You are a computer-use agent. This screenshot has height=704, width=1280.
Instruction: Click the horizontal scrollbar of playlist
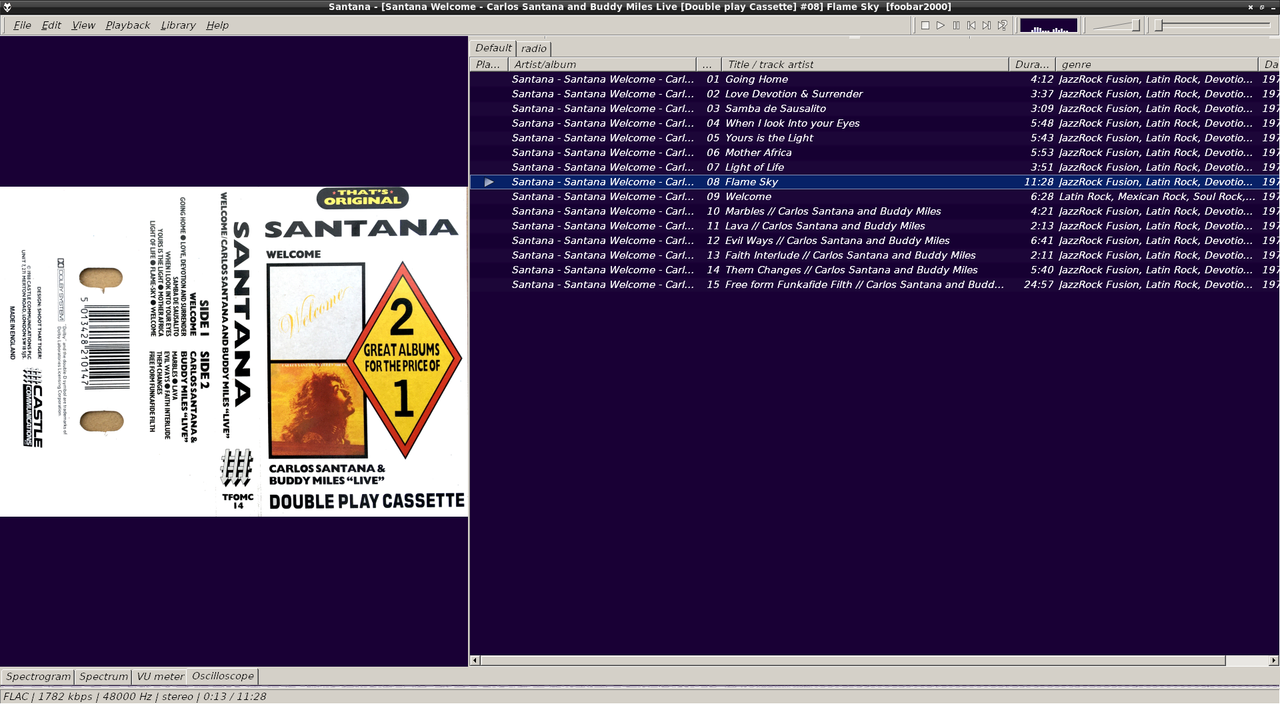[x=853, y=661]
